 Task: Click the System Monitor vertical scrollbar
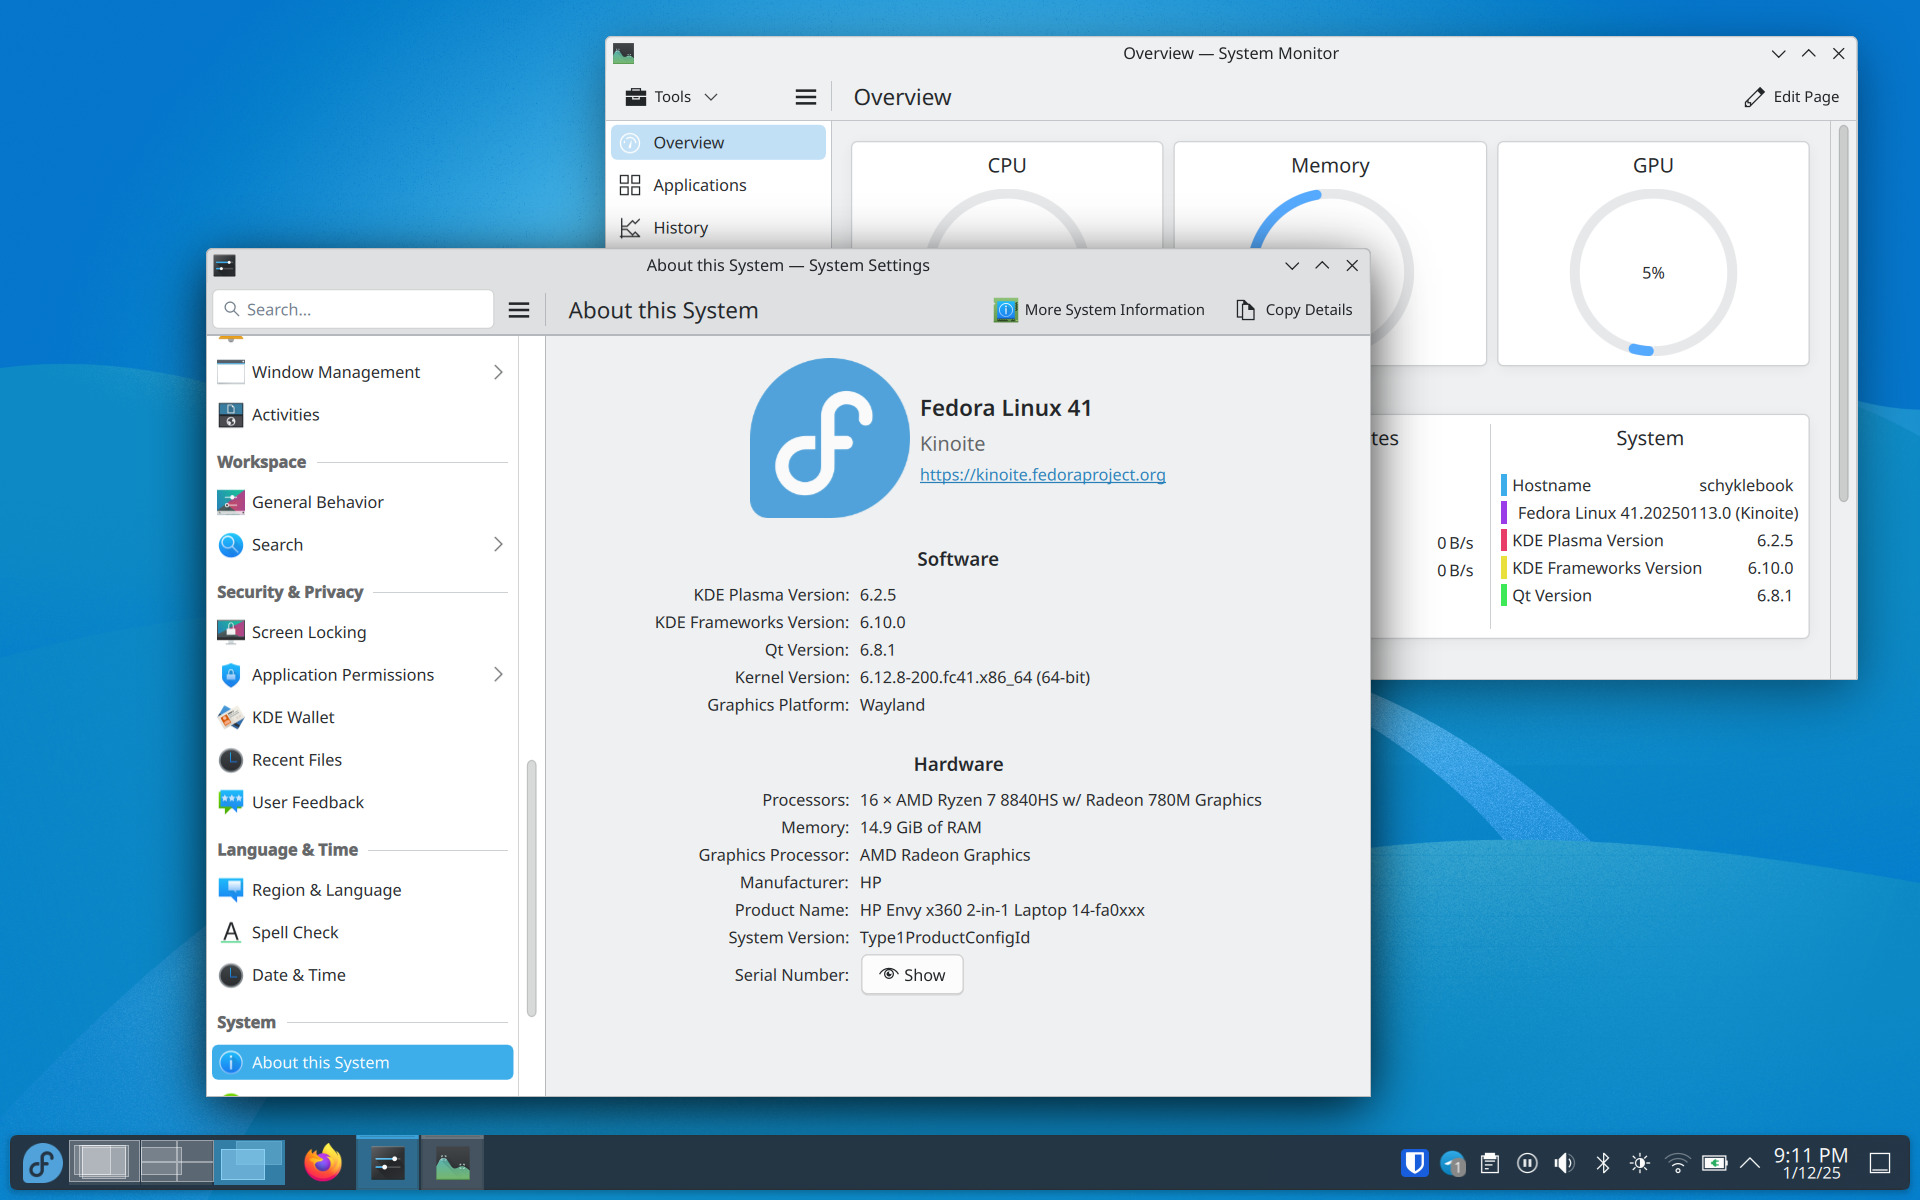tap(1843, 313)
